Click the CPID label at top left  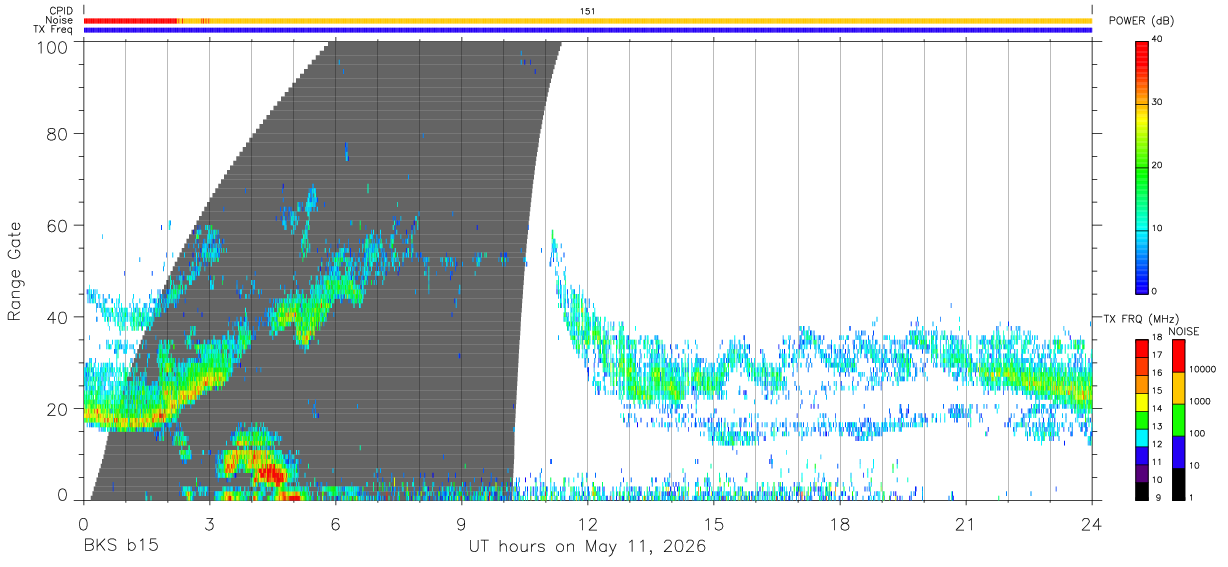click(x=60, y=10)
